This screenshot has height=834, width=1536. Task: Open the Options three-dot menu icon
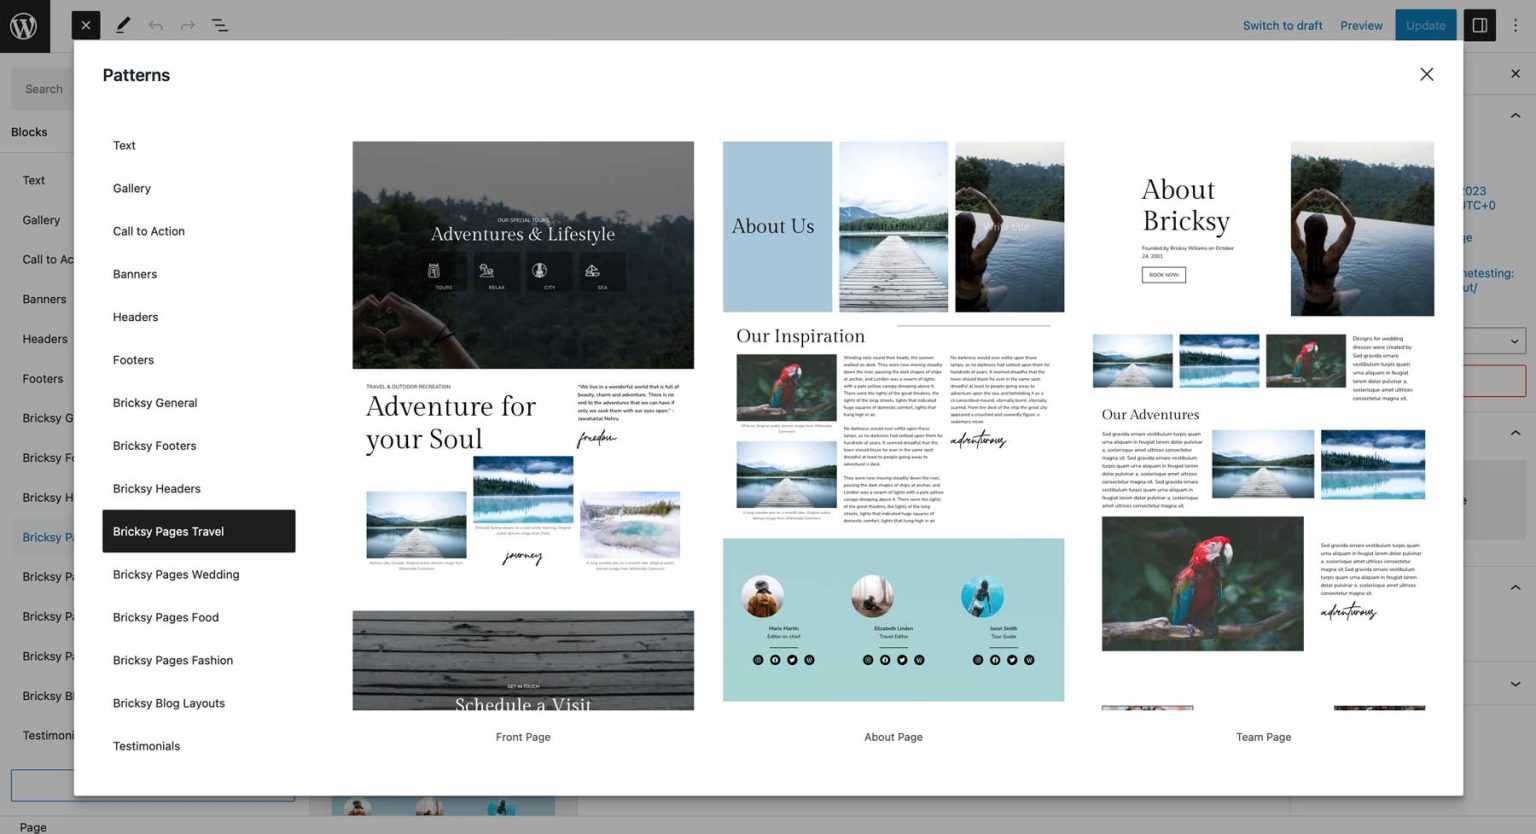point(1516,25)
